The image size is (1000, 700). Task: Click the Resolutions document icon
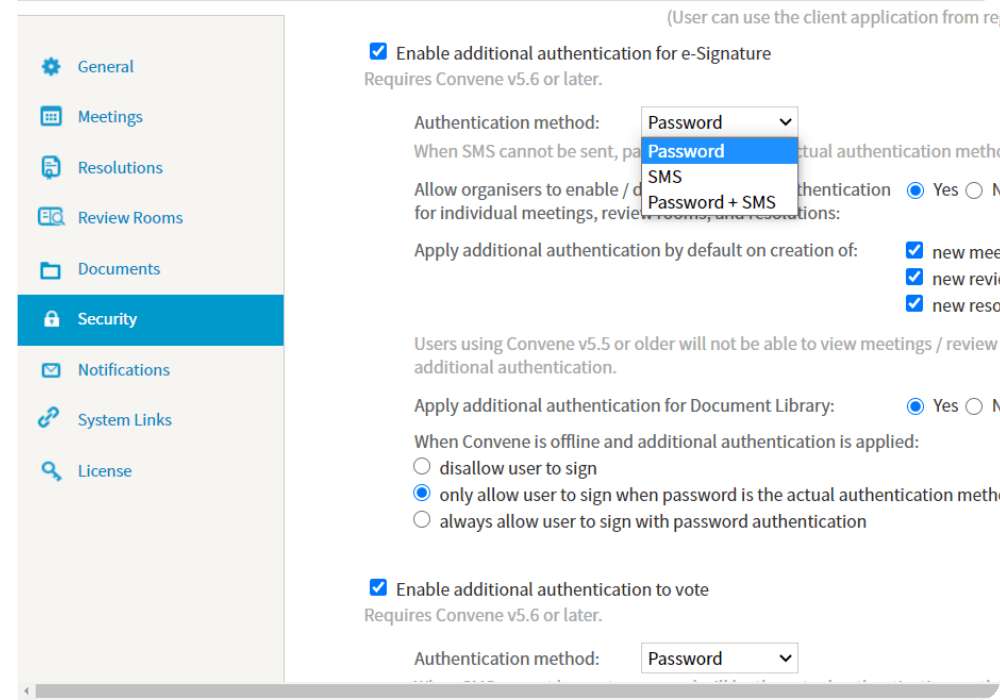point(51,168)
